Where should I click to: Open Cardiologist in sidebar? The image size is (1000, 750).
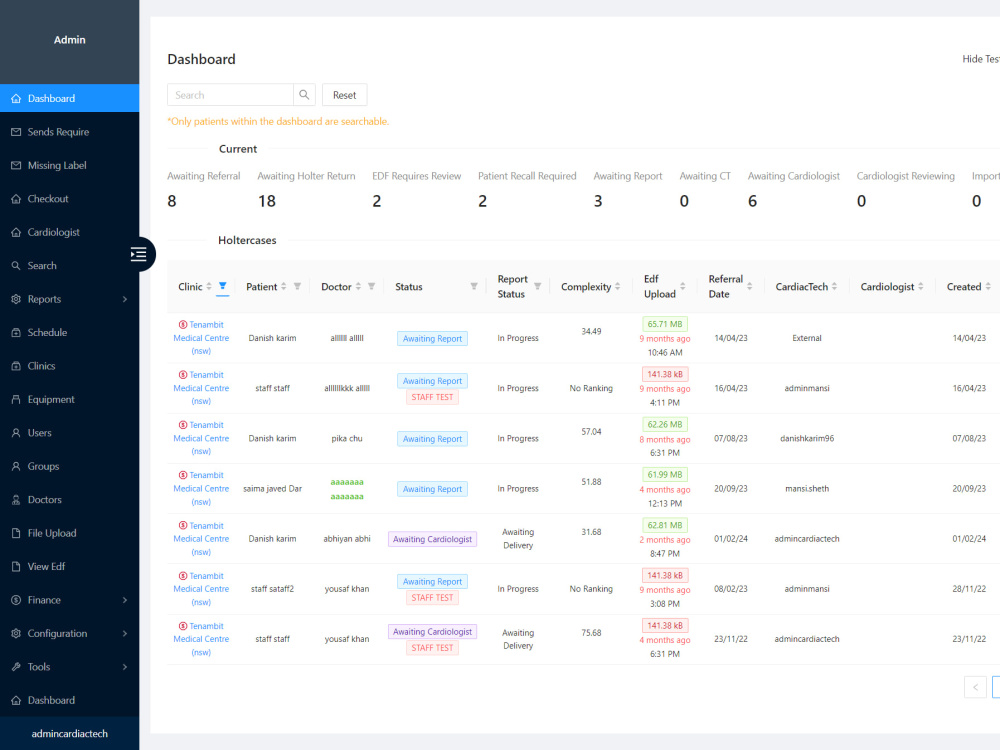coord(70,232)
